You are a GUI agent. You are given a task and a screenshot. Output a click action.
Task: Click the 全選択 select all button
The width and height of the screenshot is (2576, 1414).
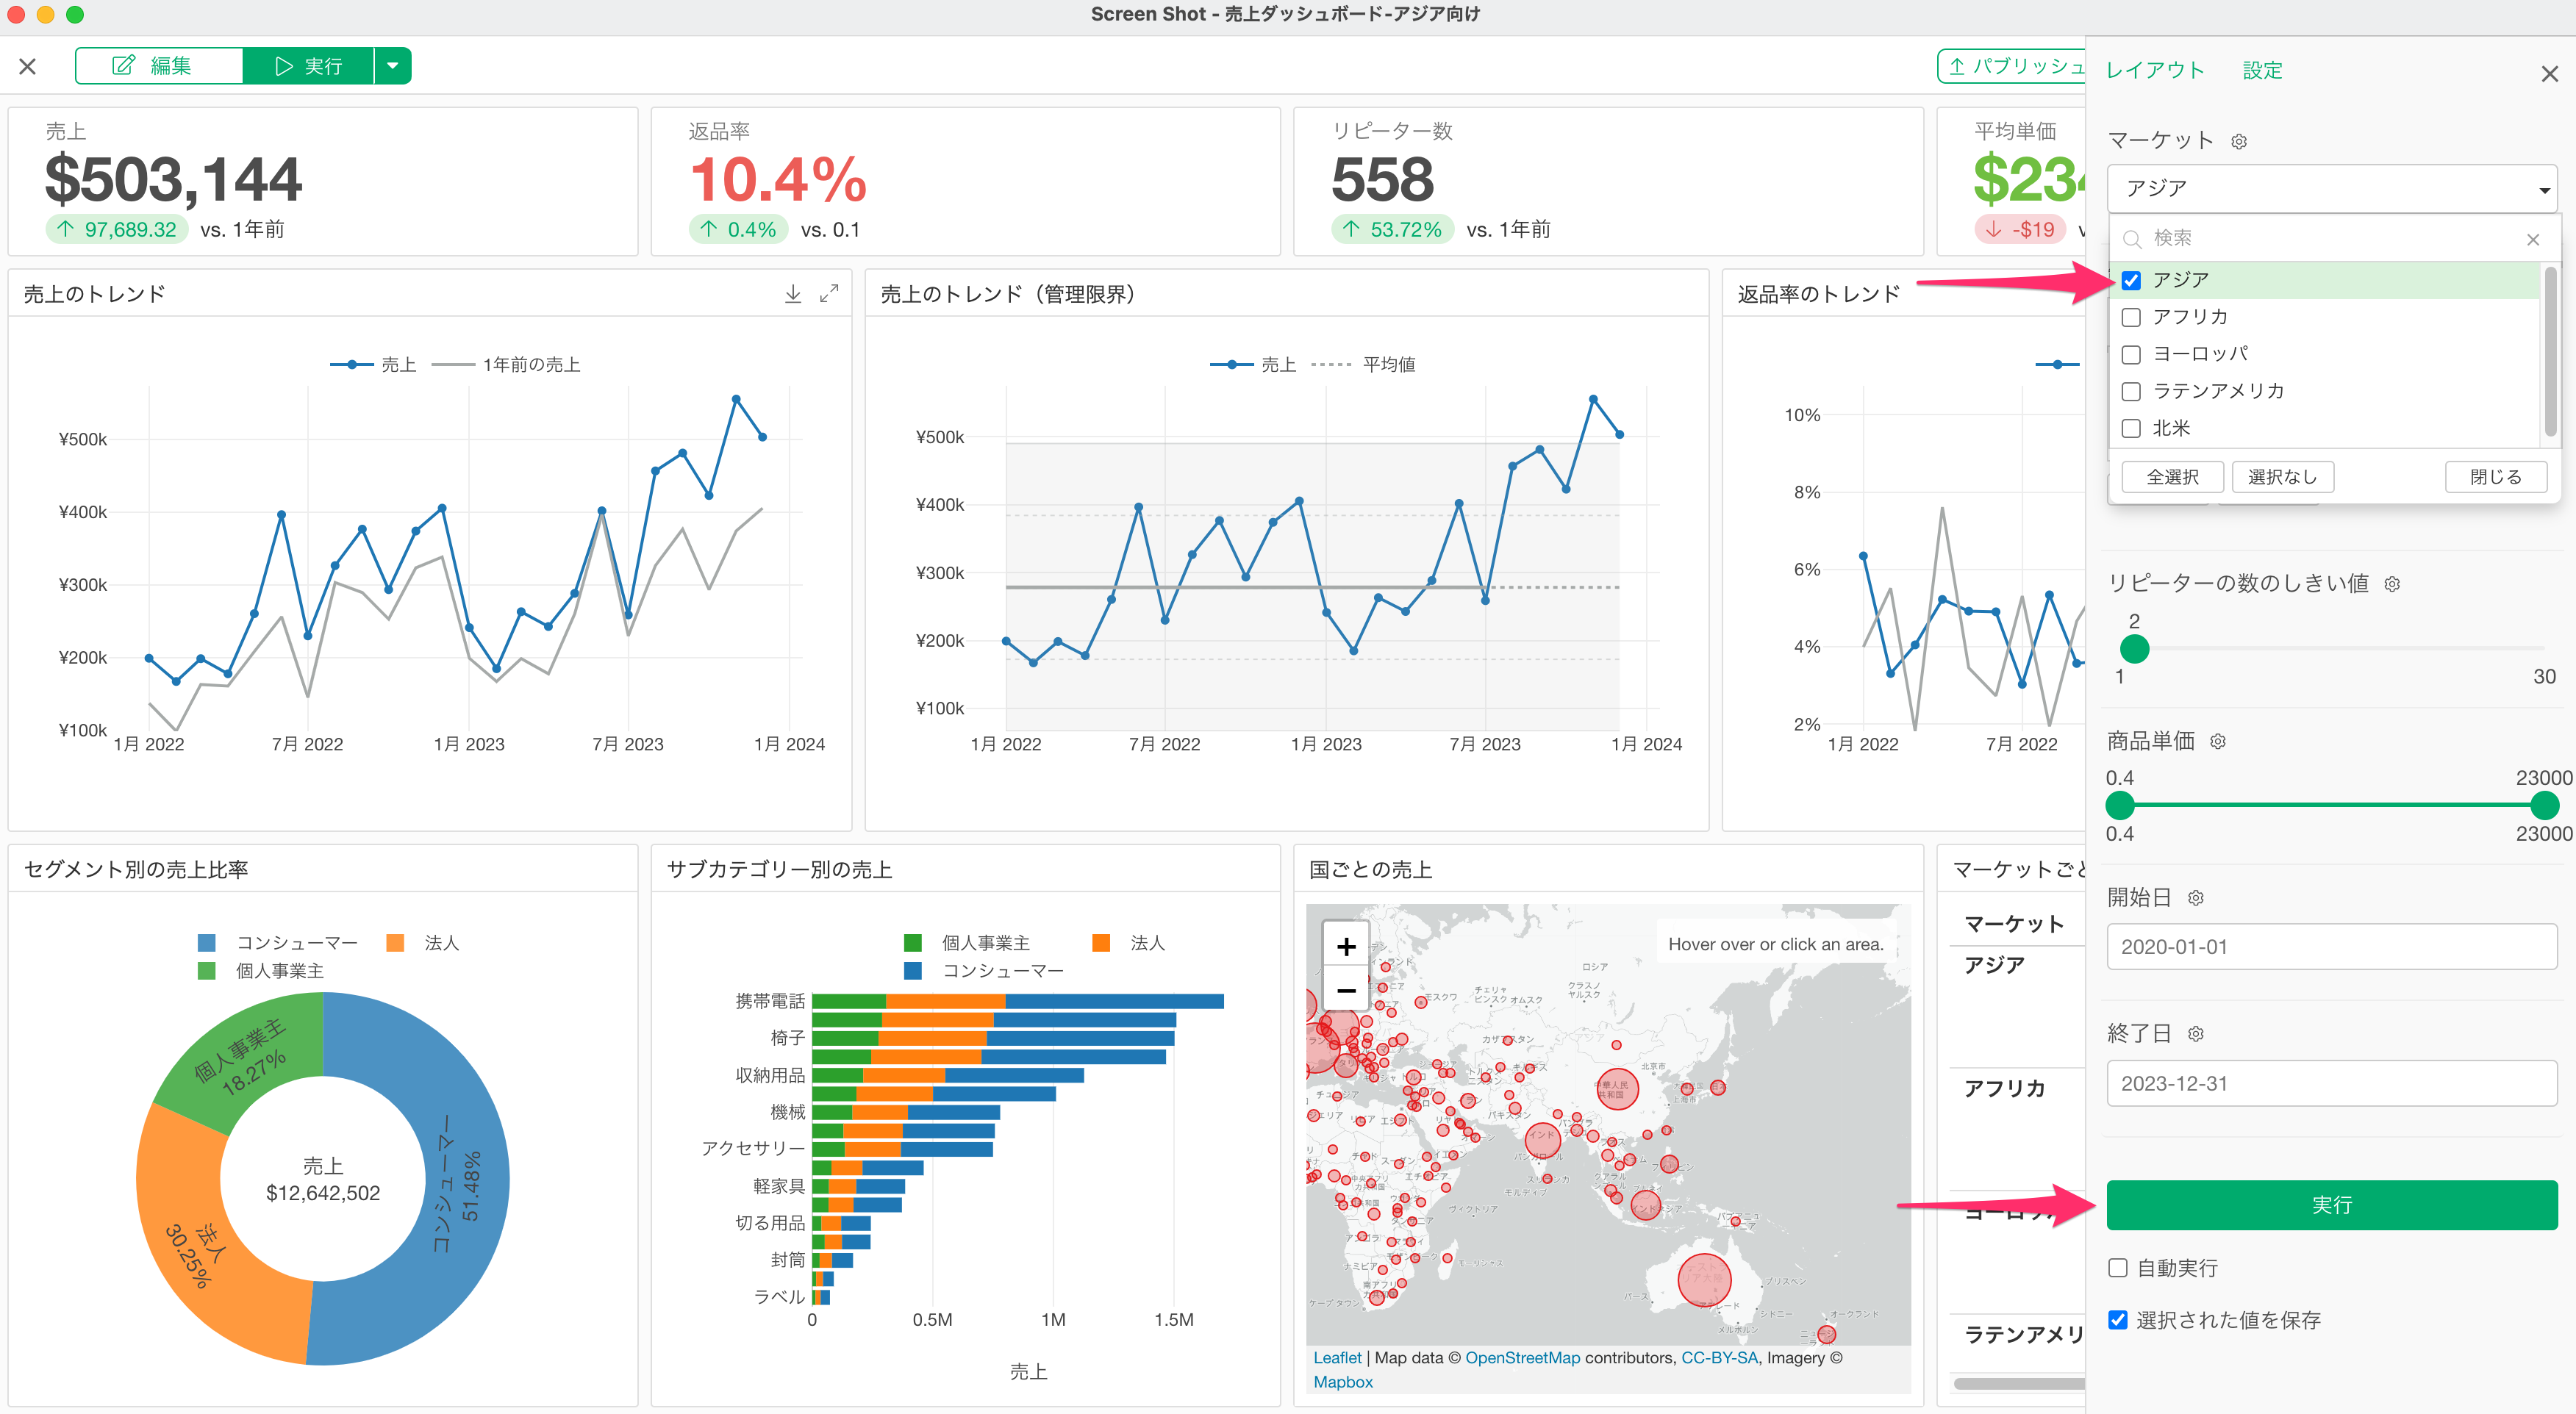[2172, 477]
